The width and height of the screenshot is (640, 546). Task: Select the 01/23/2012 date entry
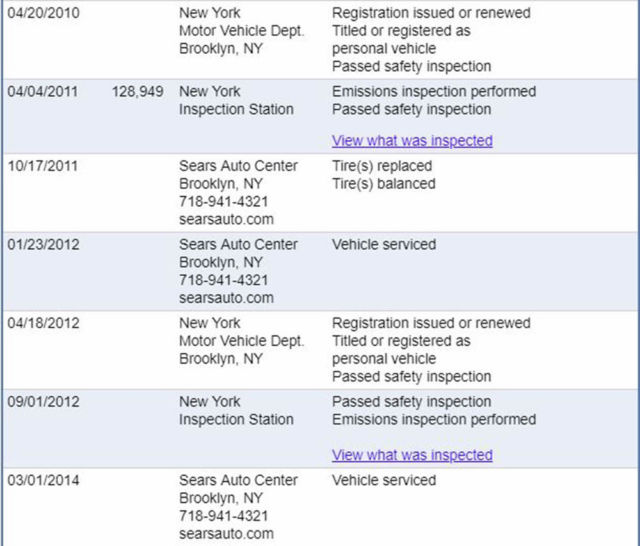[43, 244]
